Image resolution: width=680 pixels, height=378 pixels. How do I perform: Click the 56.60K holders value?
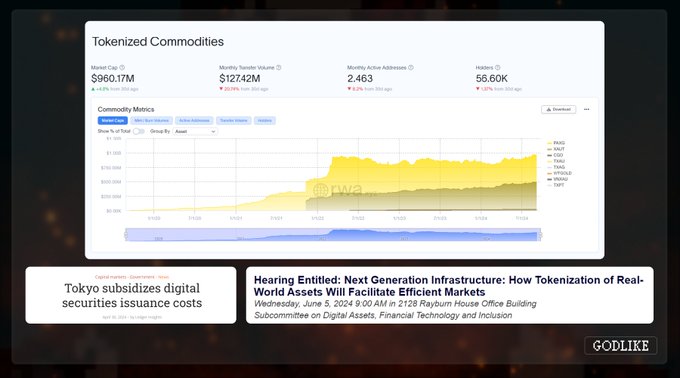(x=491, y=78)
